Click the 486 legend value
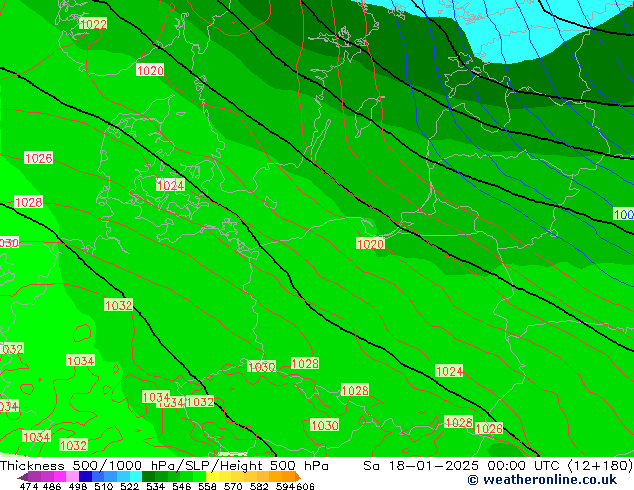 52,486
